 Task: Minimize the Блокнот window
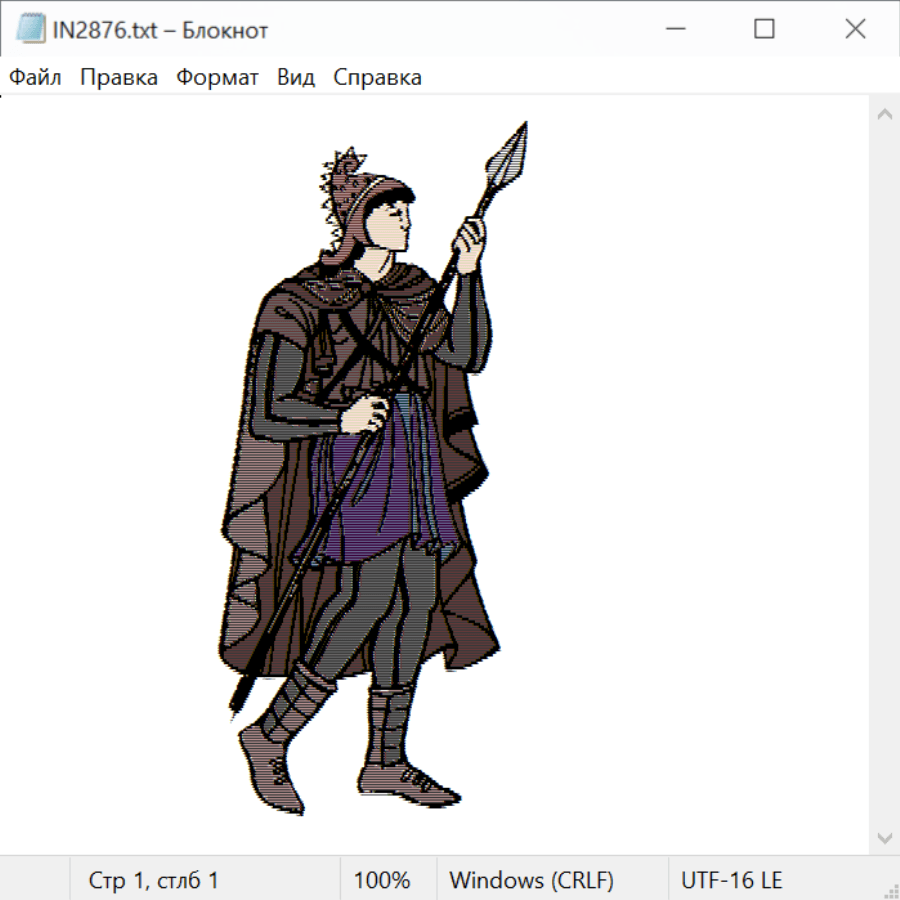(x=672, y=30)
